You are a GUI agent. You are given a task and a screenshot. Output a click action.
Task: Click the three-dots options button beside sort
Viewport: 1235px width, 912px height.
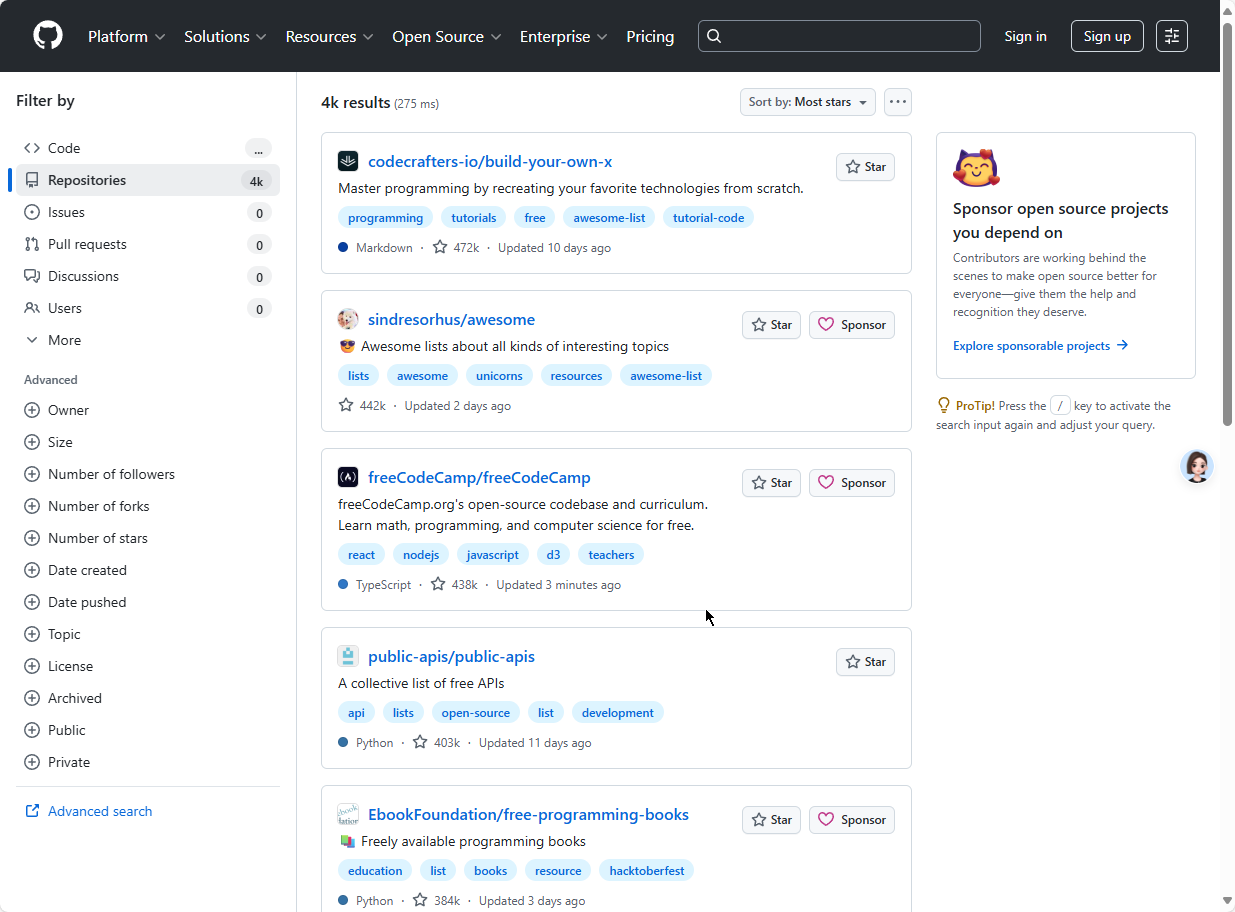click(897, 102)
